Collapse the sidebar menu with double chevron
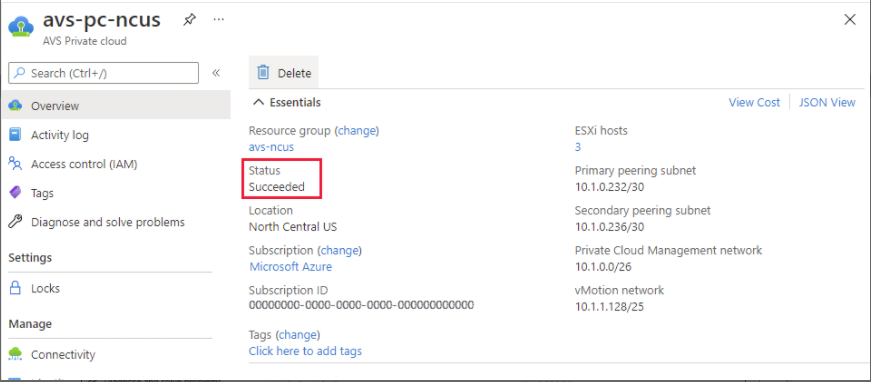The image size is (871, 382). 216,73
